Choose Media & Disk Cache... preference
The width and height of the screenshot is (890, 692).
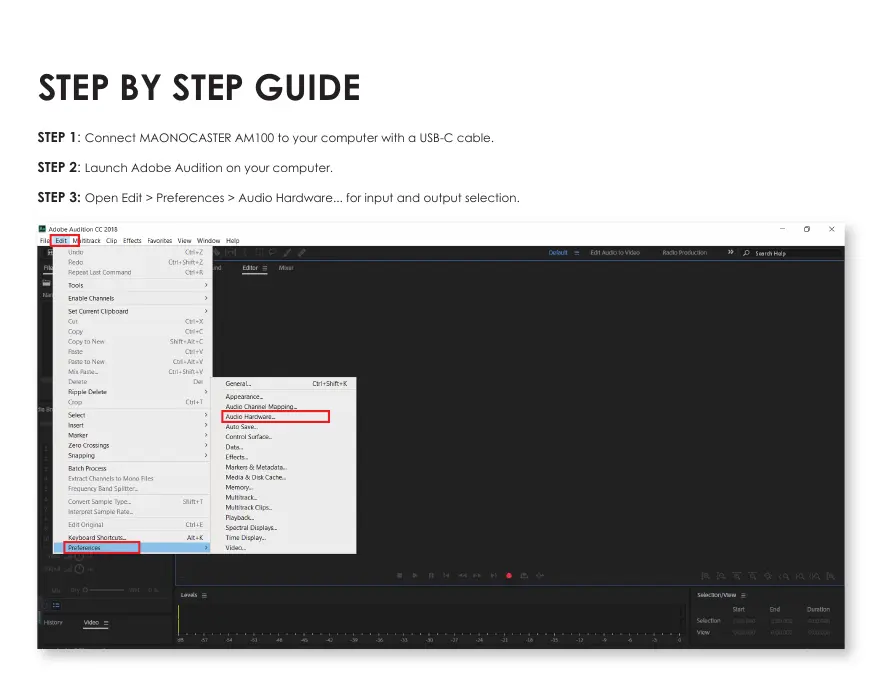[284, 477]
